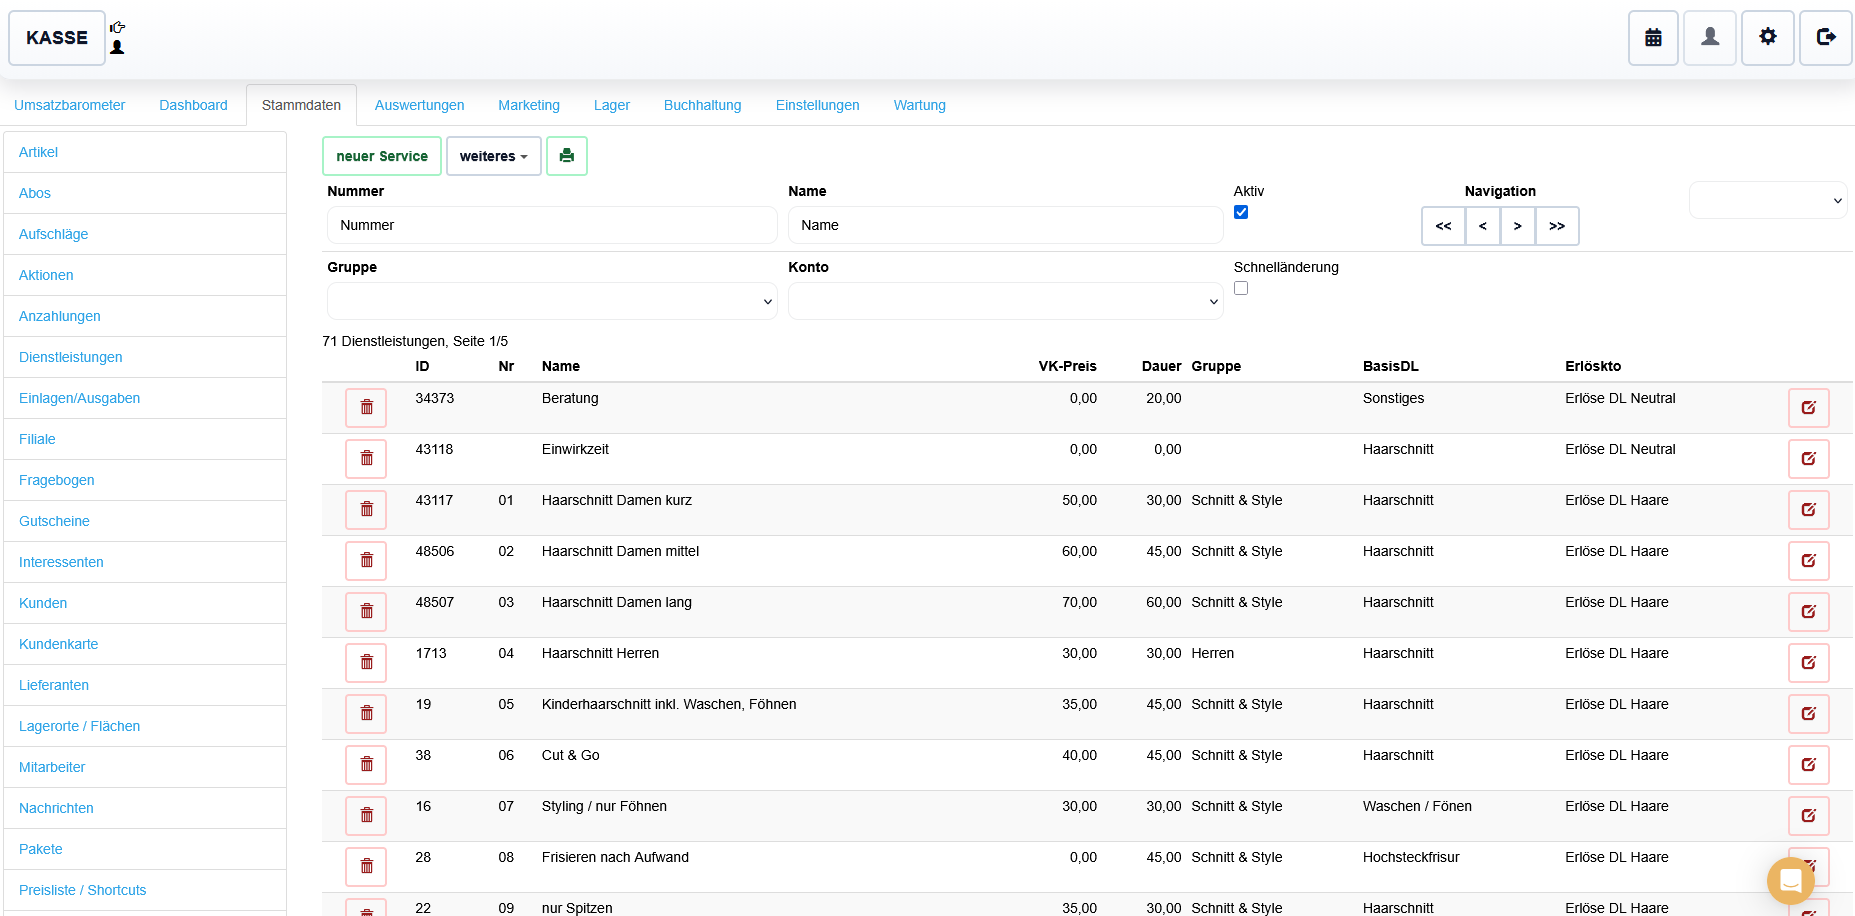Image resolution: width=1855 pixels, height=916 pixels.
Task: Delete the Beratung service row
Action: tap(366, 408)
